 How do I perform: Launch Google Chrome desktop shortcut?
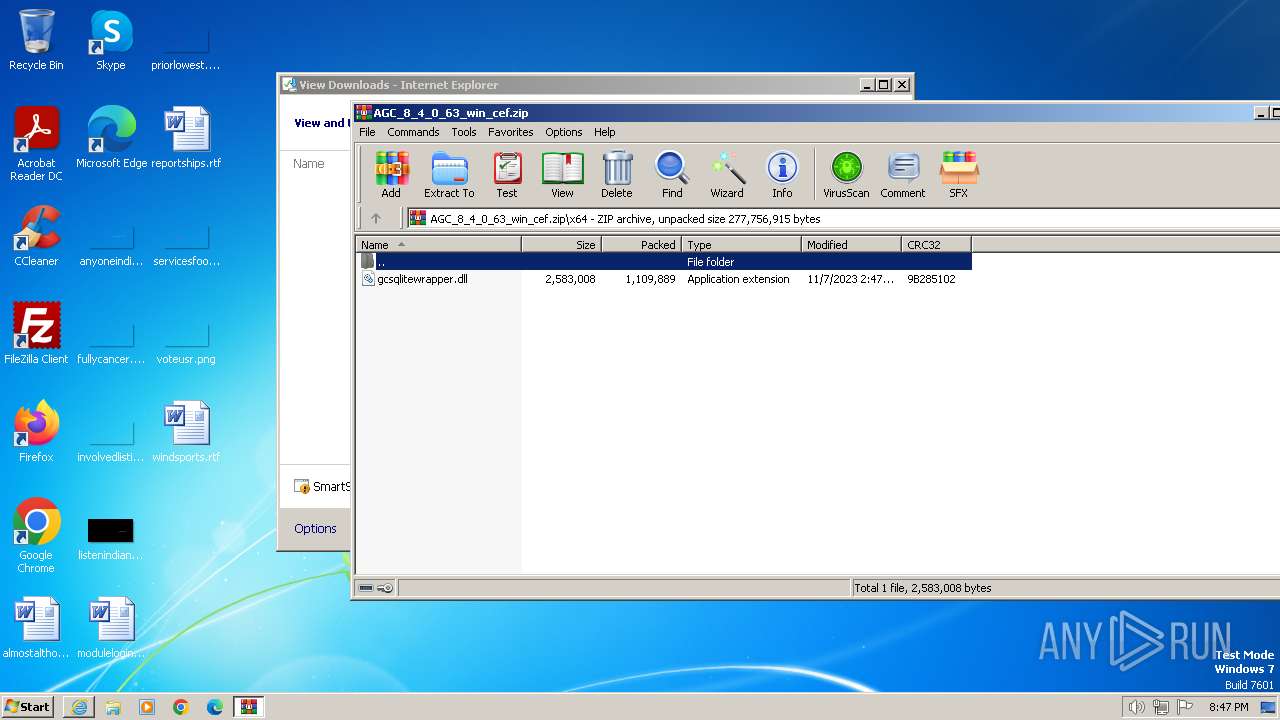pos(36,536)
